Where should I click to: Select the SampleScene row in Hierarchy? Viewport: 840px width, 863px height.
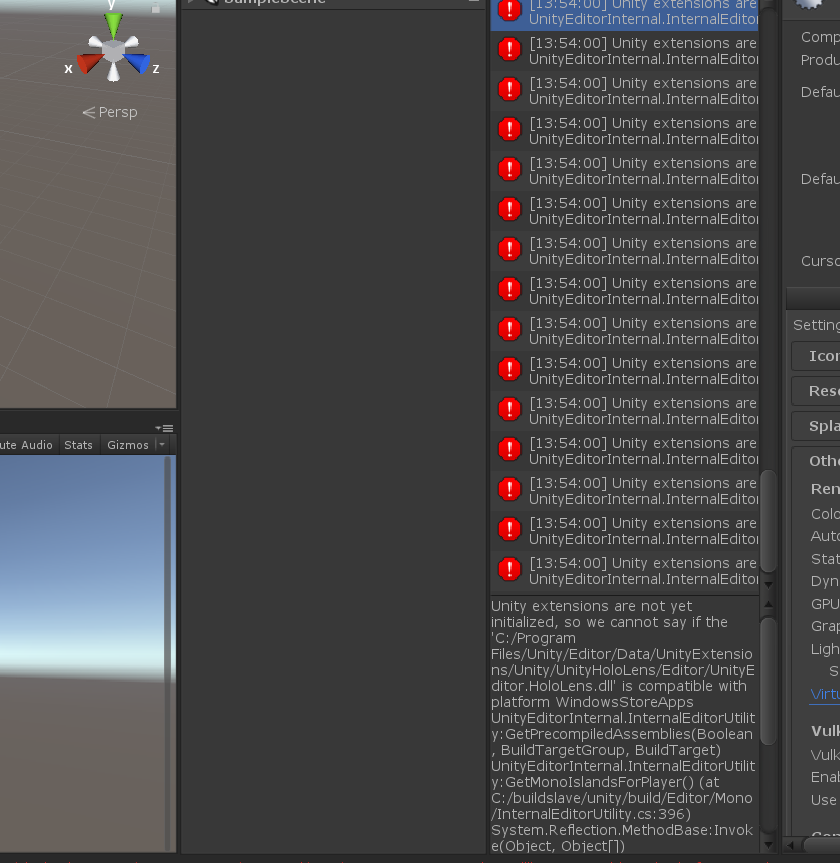(x=333, y=2)
